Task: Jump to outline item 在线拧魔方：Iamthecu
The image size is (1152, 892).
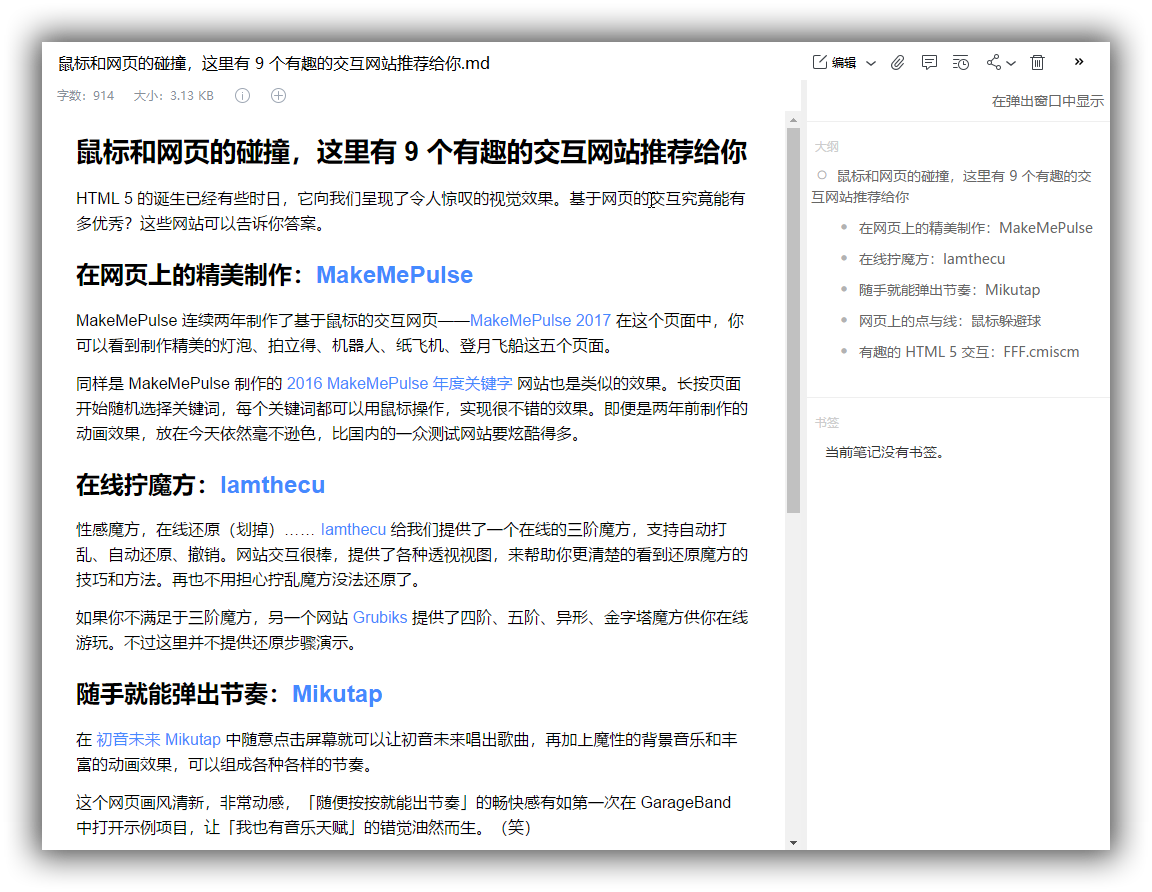Action: tap(931, 259)
